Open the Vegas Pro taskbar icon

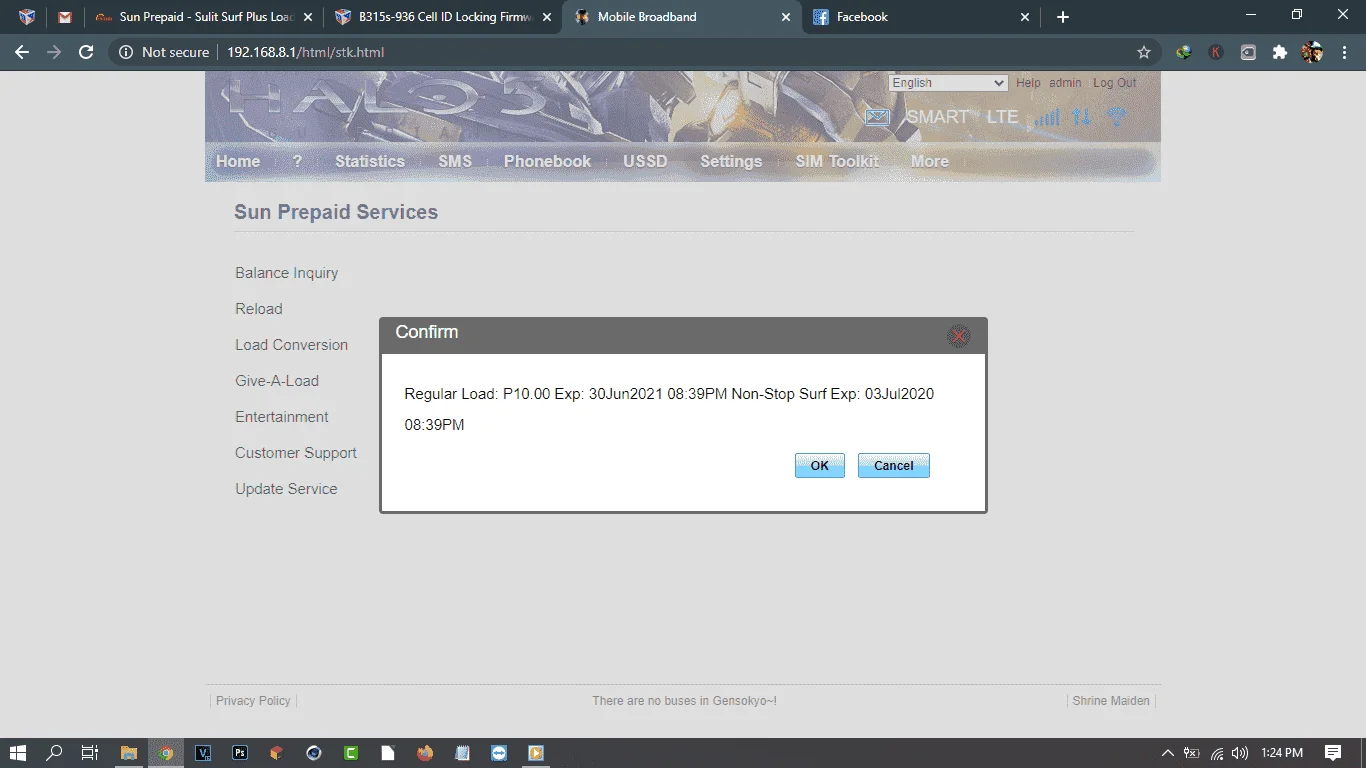[x=203, y=753]
